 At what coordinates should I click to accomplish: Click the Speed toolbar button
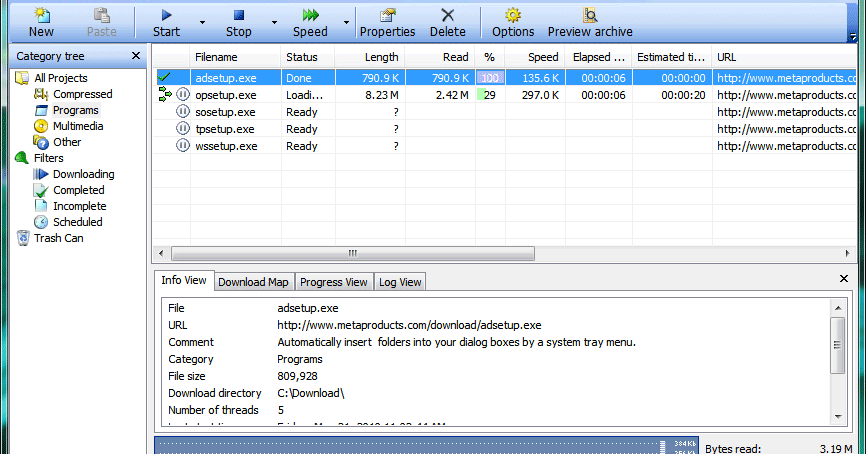[x=310, y=23]
